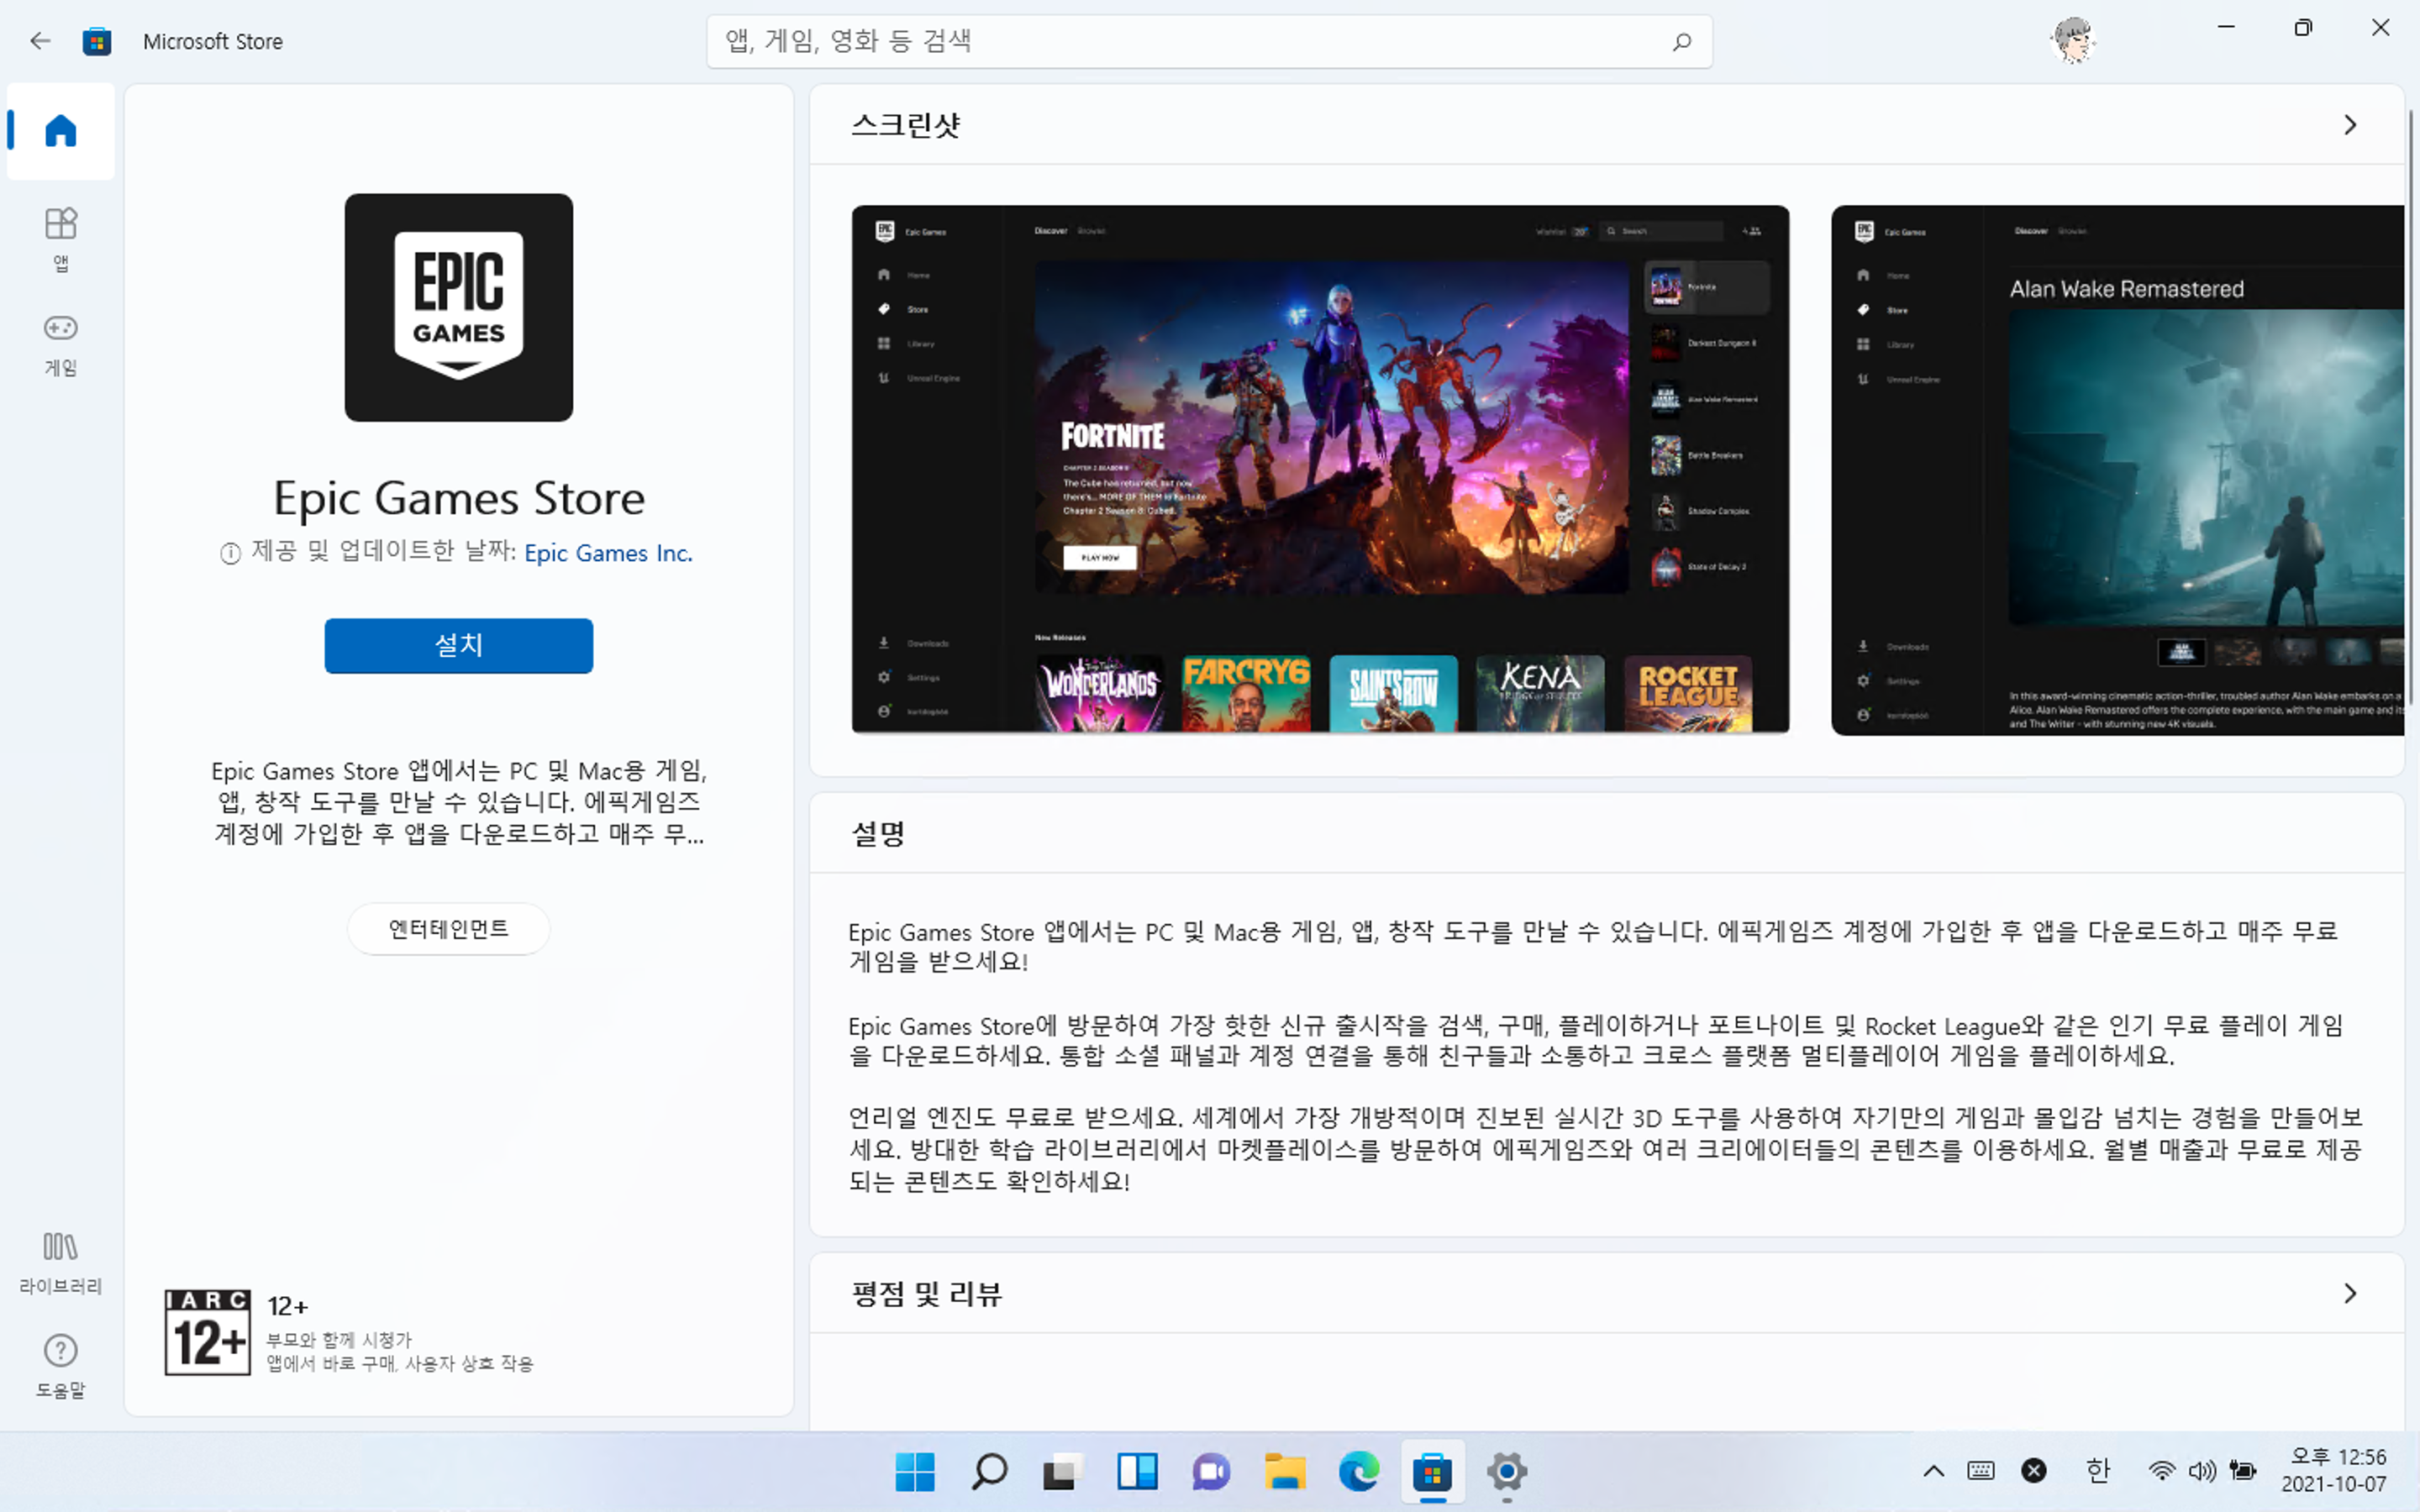Open Help (도움말) in sidebar
Viewport: 2420px width, 1512px height.
point(61,1366)
